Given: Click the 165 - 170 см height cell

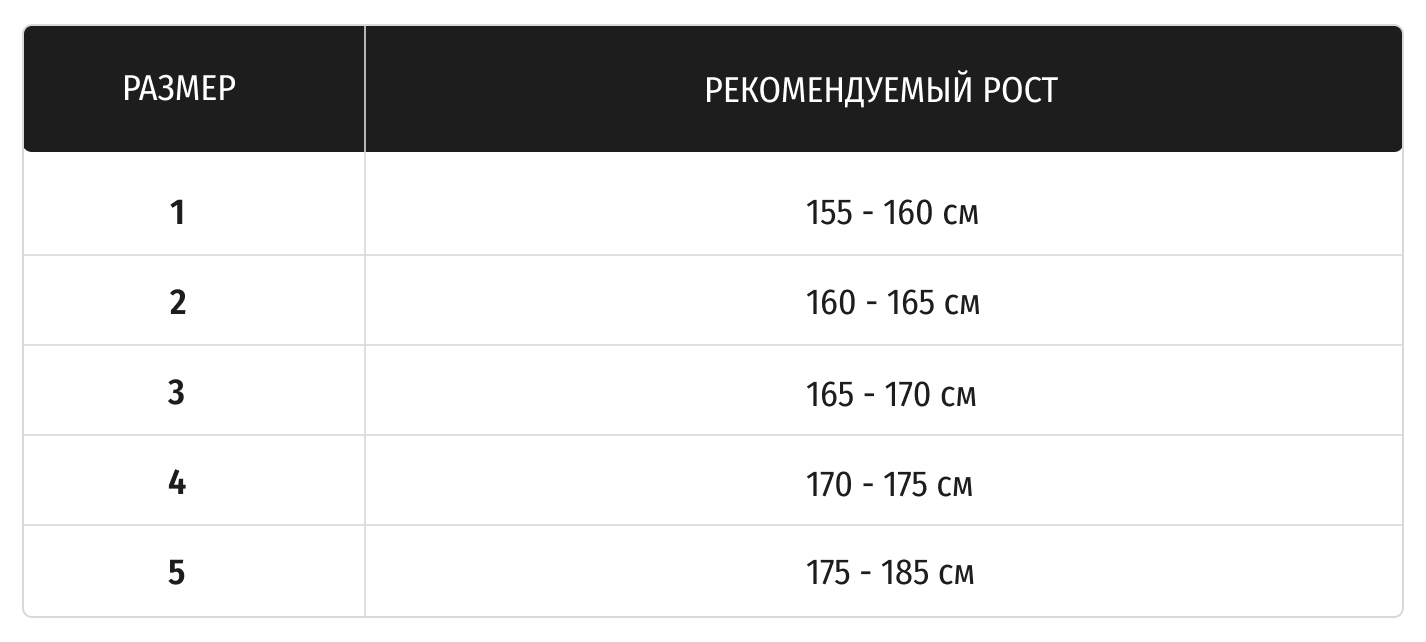Looking at the screenshot, I should point(891,393).
